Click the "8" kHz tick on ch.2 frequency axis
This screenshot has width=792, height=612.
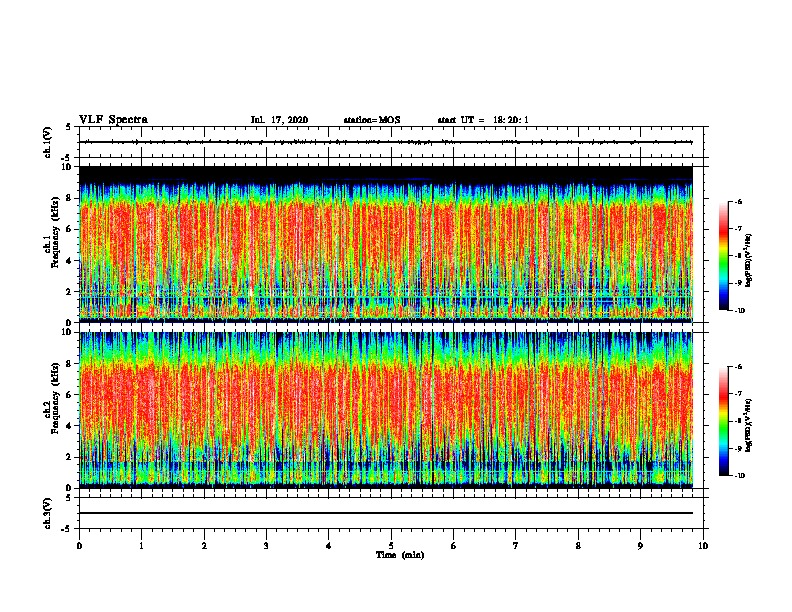tap(69, 364)
